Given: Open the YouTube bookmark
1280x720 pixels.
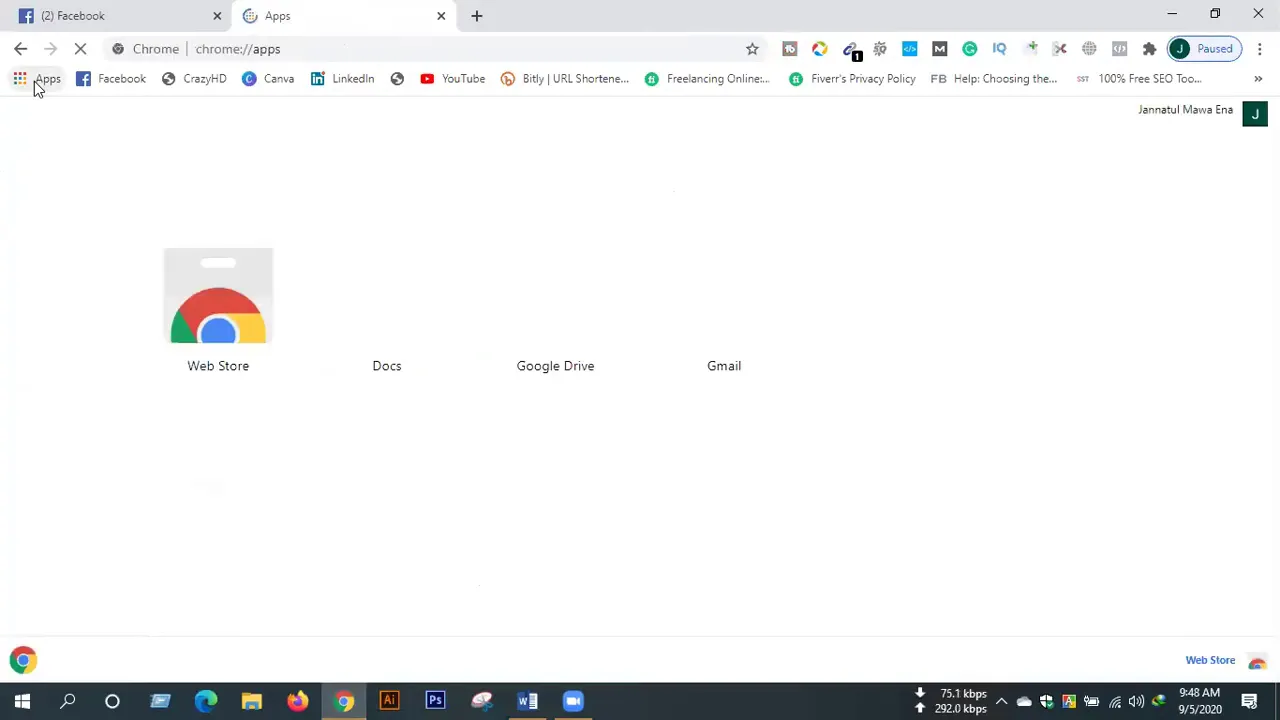Looking at the screenshot, I should point(452,79).
